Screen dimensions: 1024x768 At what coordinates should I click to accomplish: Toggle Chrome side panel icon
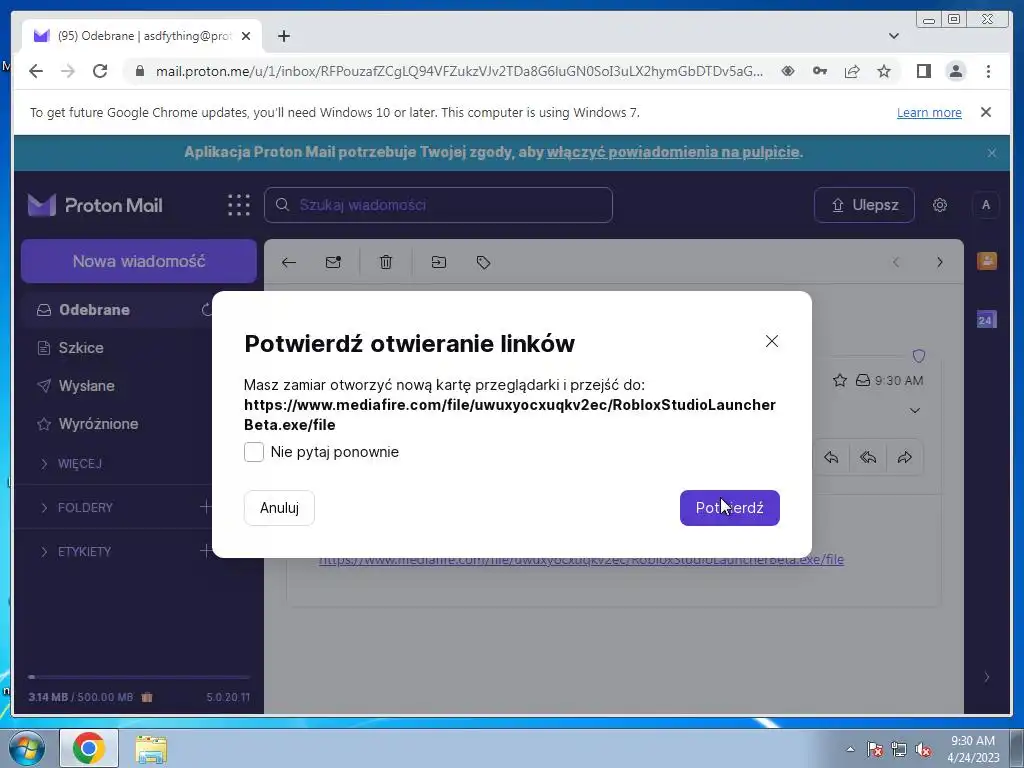click(x=923, y=71)
